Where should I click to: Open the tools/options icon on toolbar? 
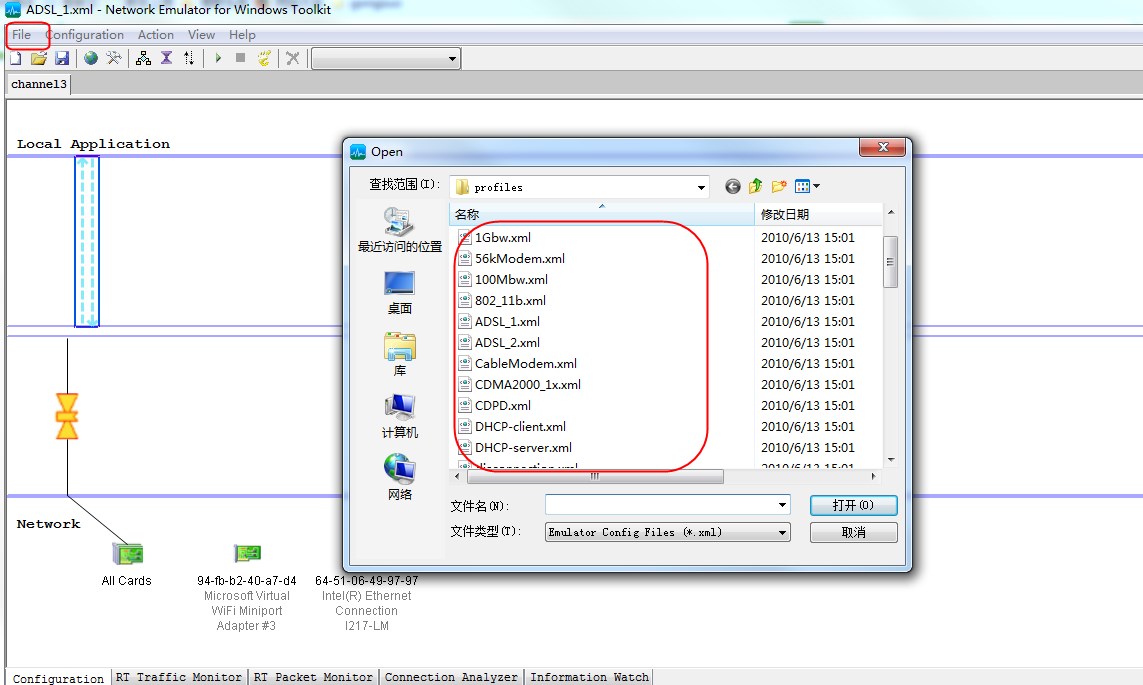(113, 58)
